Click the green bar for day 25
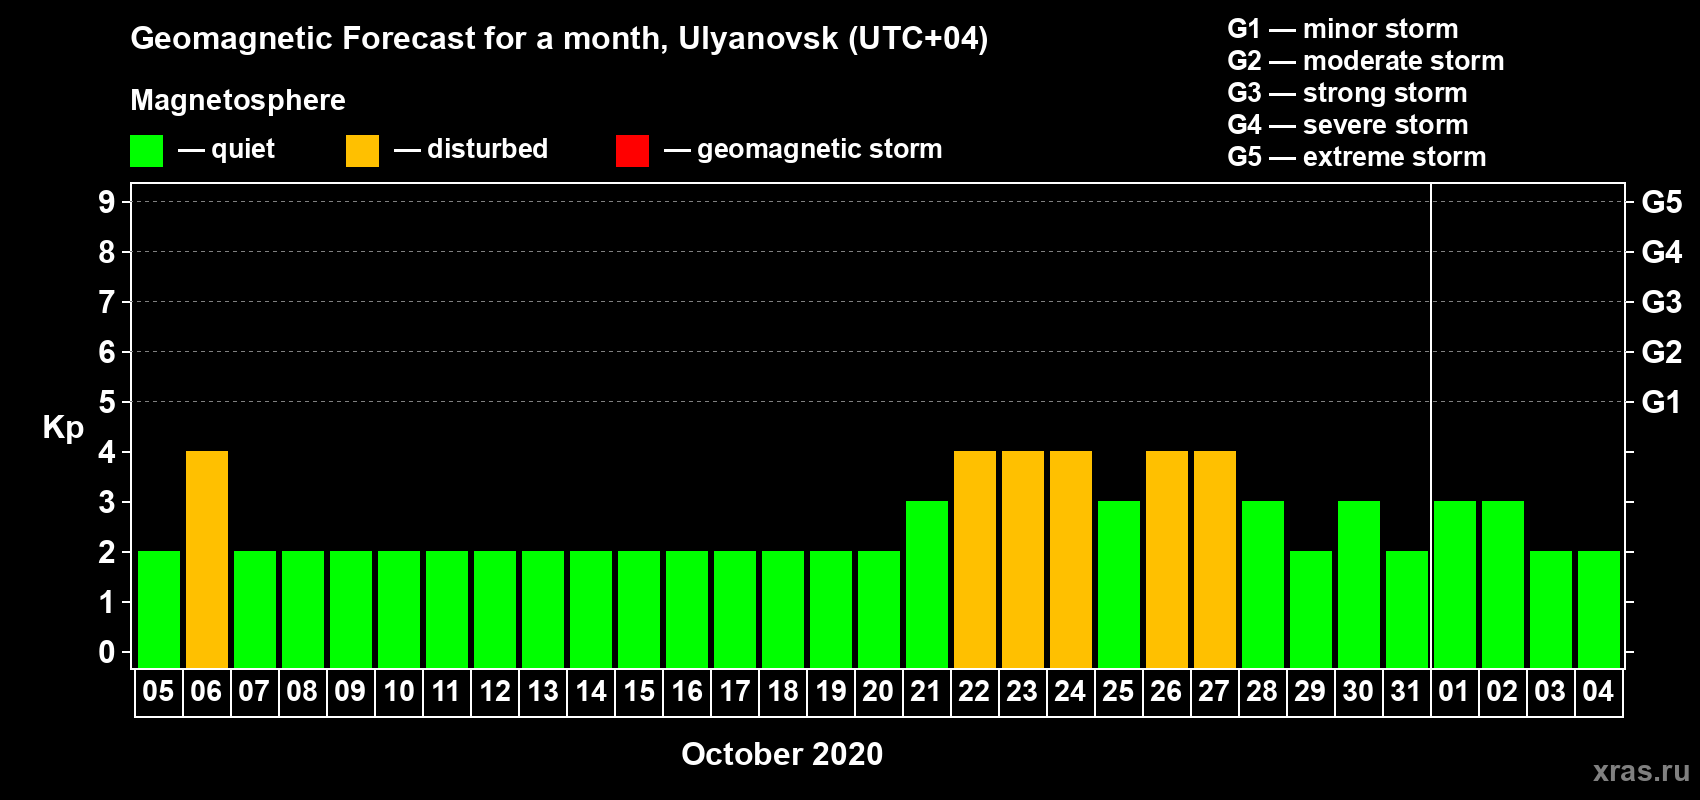Screen dimensions: 1700x800 pos(1119,584)
